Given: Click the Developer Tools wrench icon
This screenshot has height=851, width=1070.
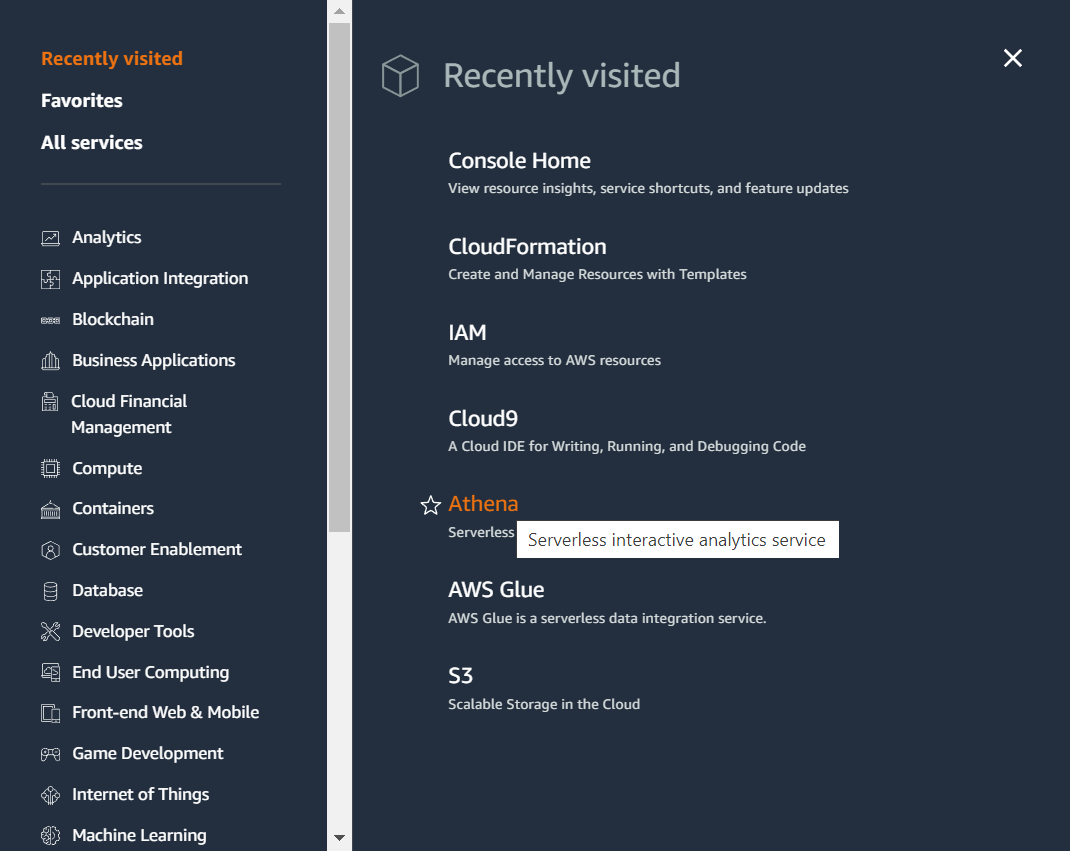Looking at the screenshot, I should click(x=50, y=631).
